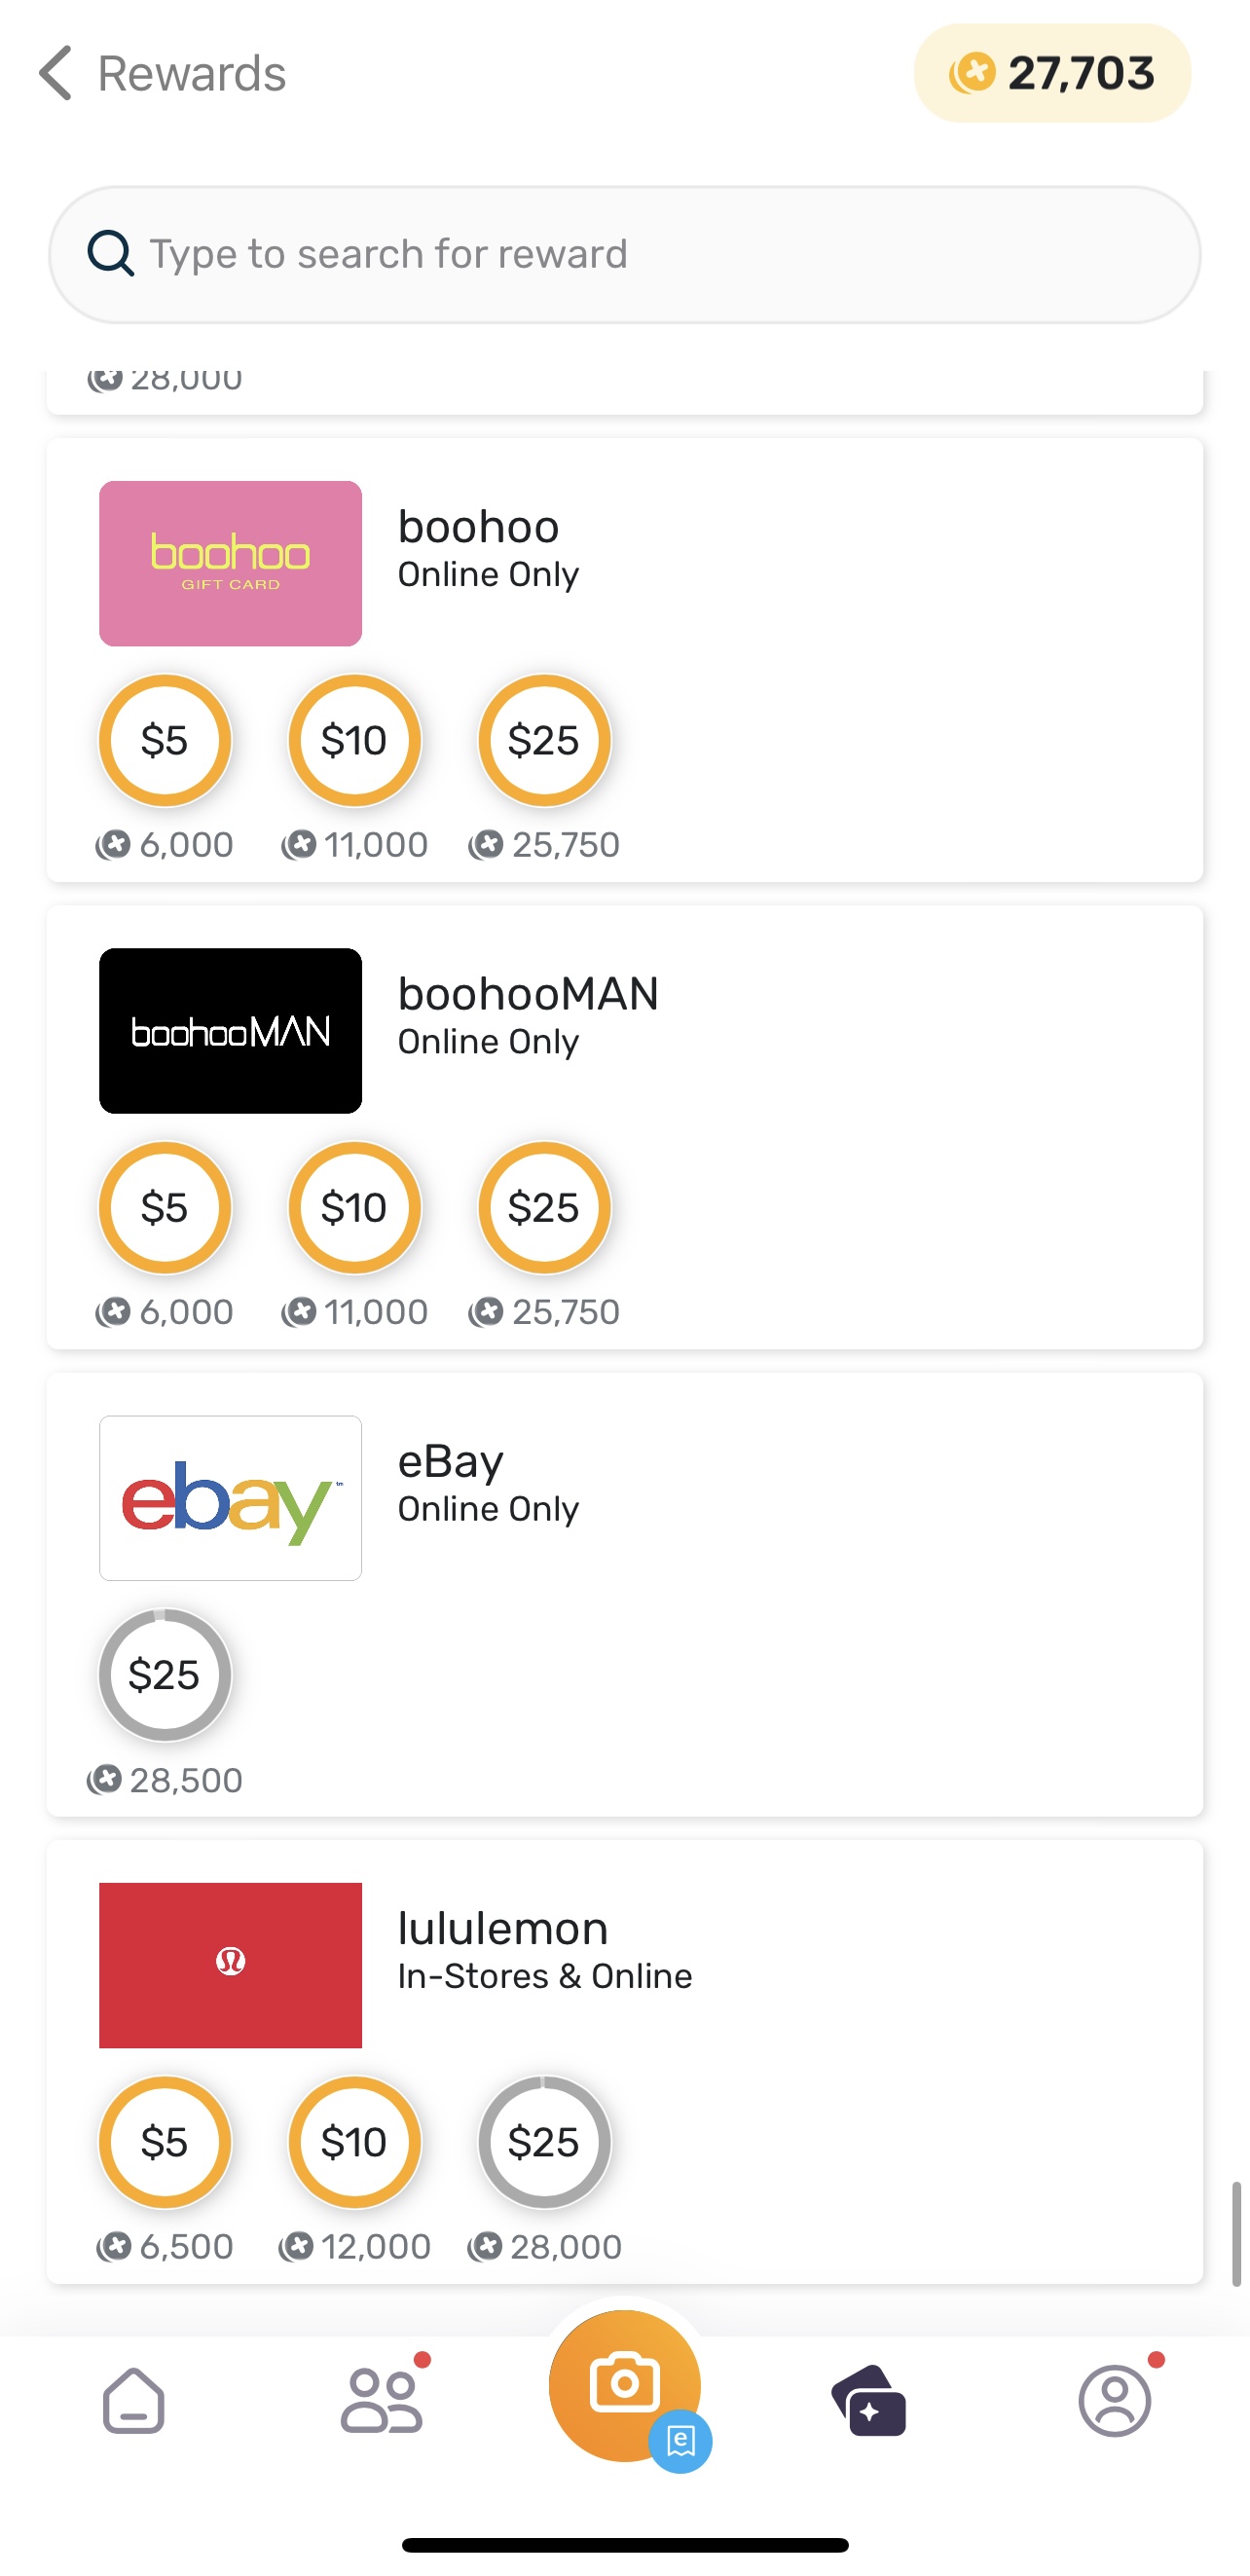Select the boohoo $5 reward
This screenshot has width=1250, height=2576.
point(165,740)
